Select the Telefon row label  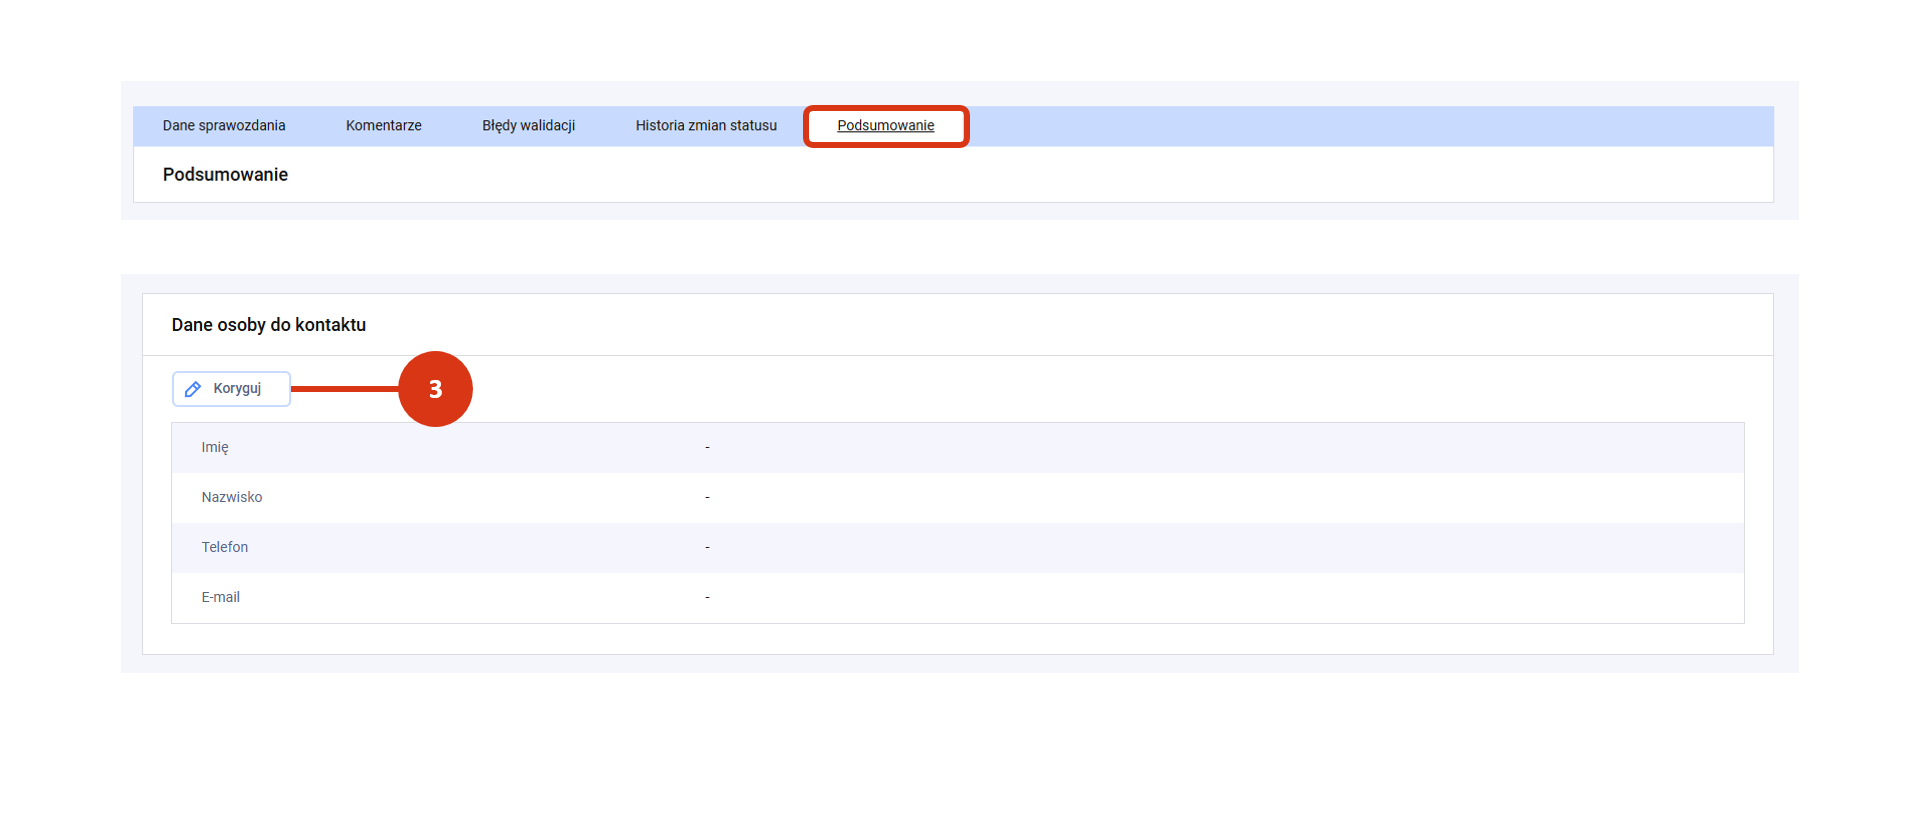click(x=225, y=547)
